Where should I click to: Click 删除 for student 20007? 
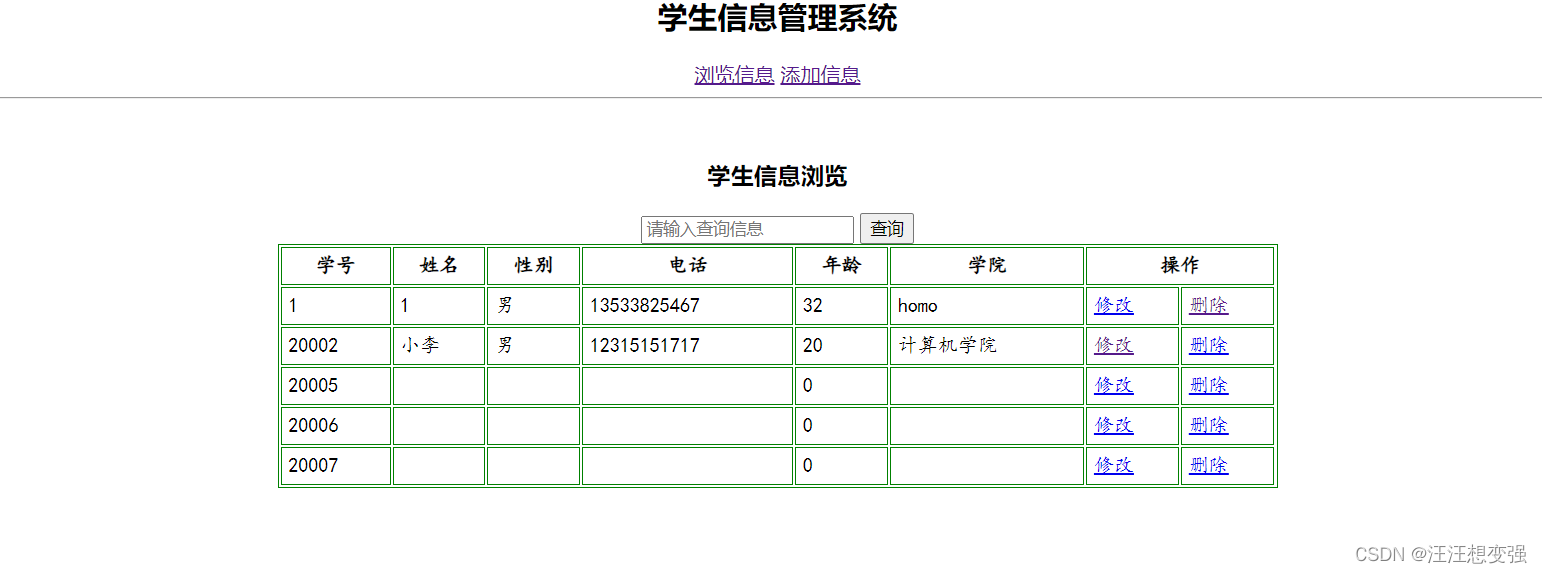(x=1209, y=465)
